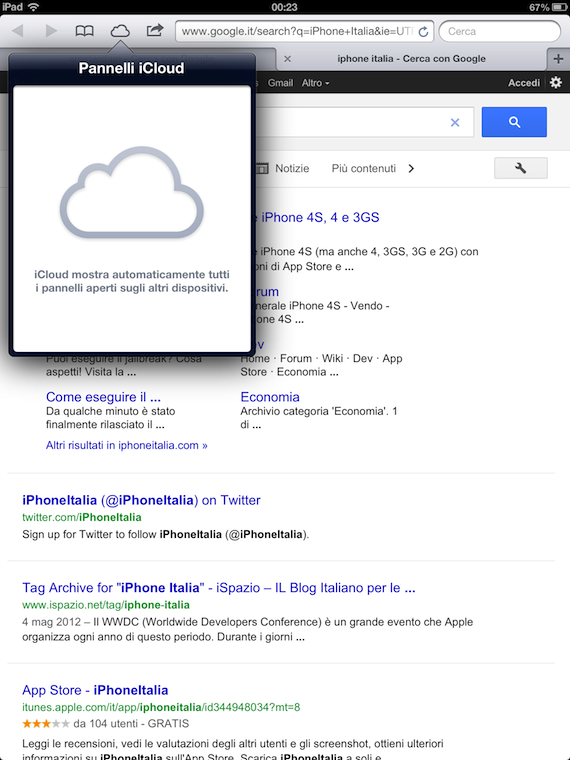
Task: Open the search tools wrench button
Action: click(x=521, y=168)
